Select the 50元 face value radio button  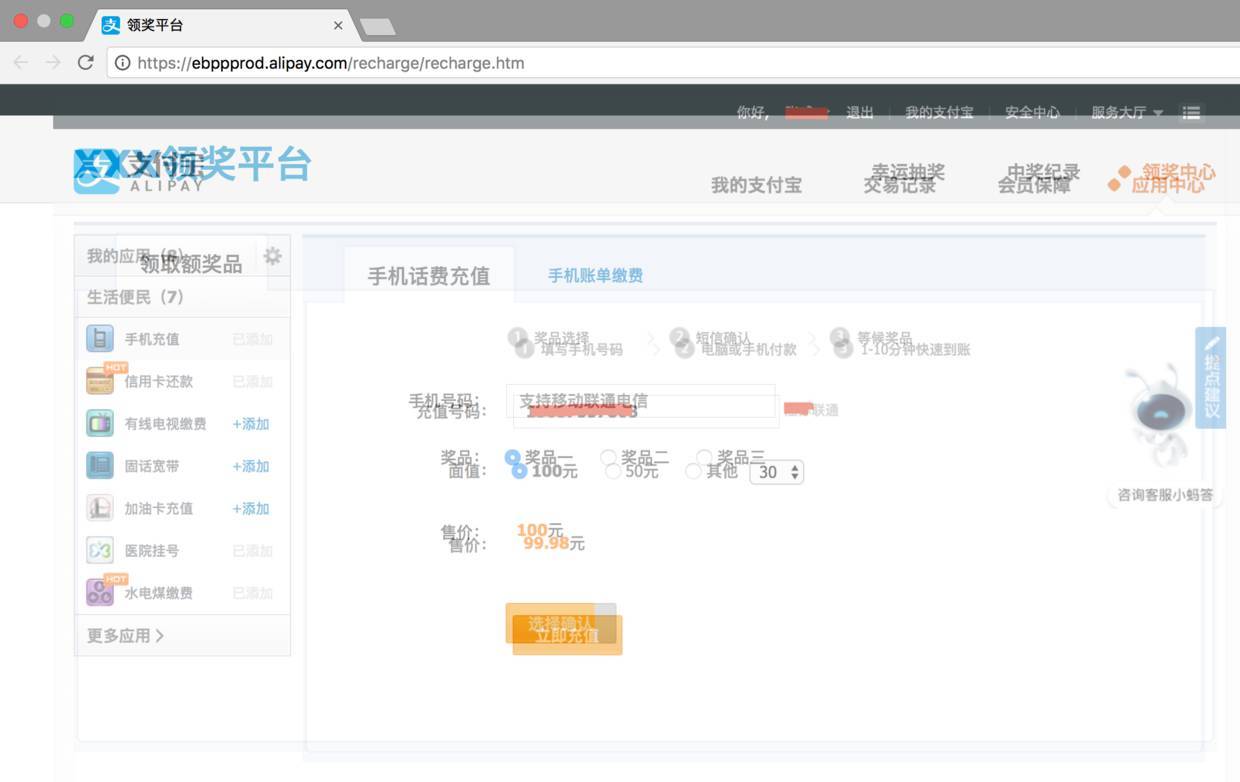click(613, 471)
